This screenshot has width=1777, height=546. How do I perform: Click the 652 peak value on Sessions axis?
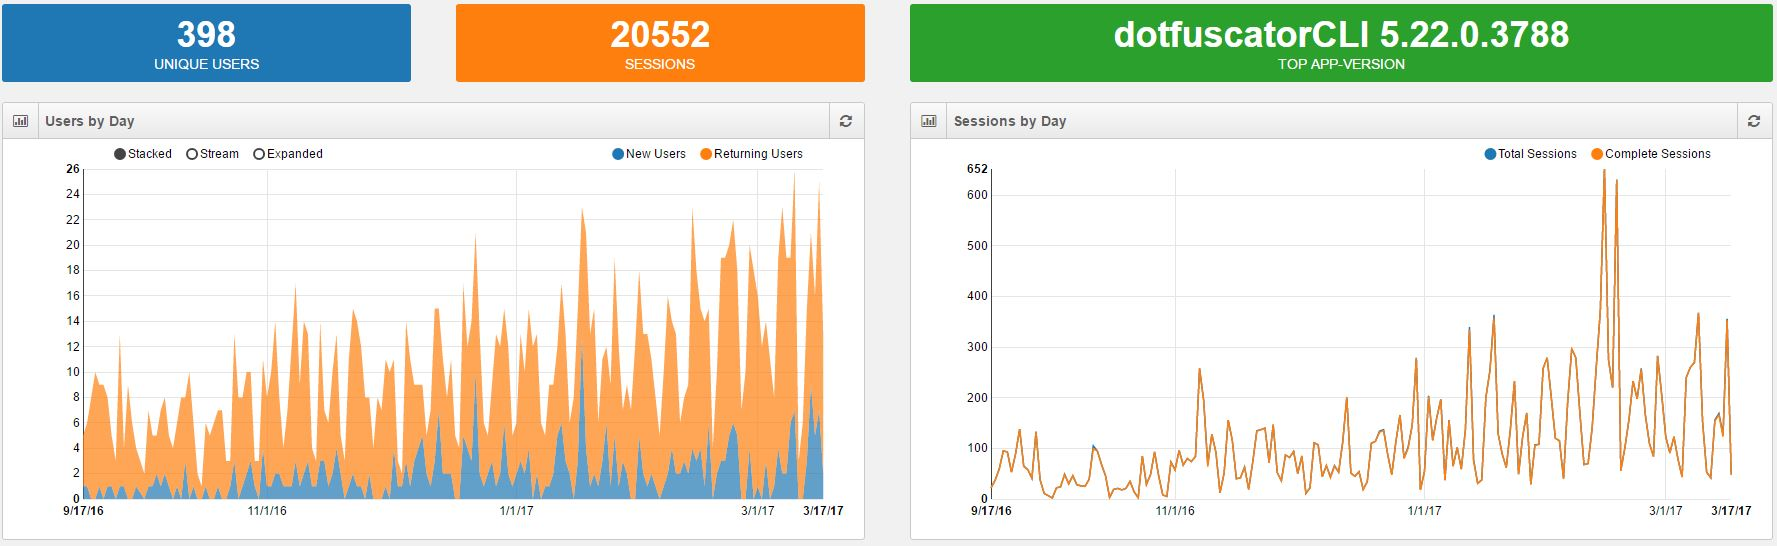click(977, 169)
